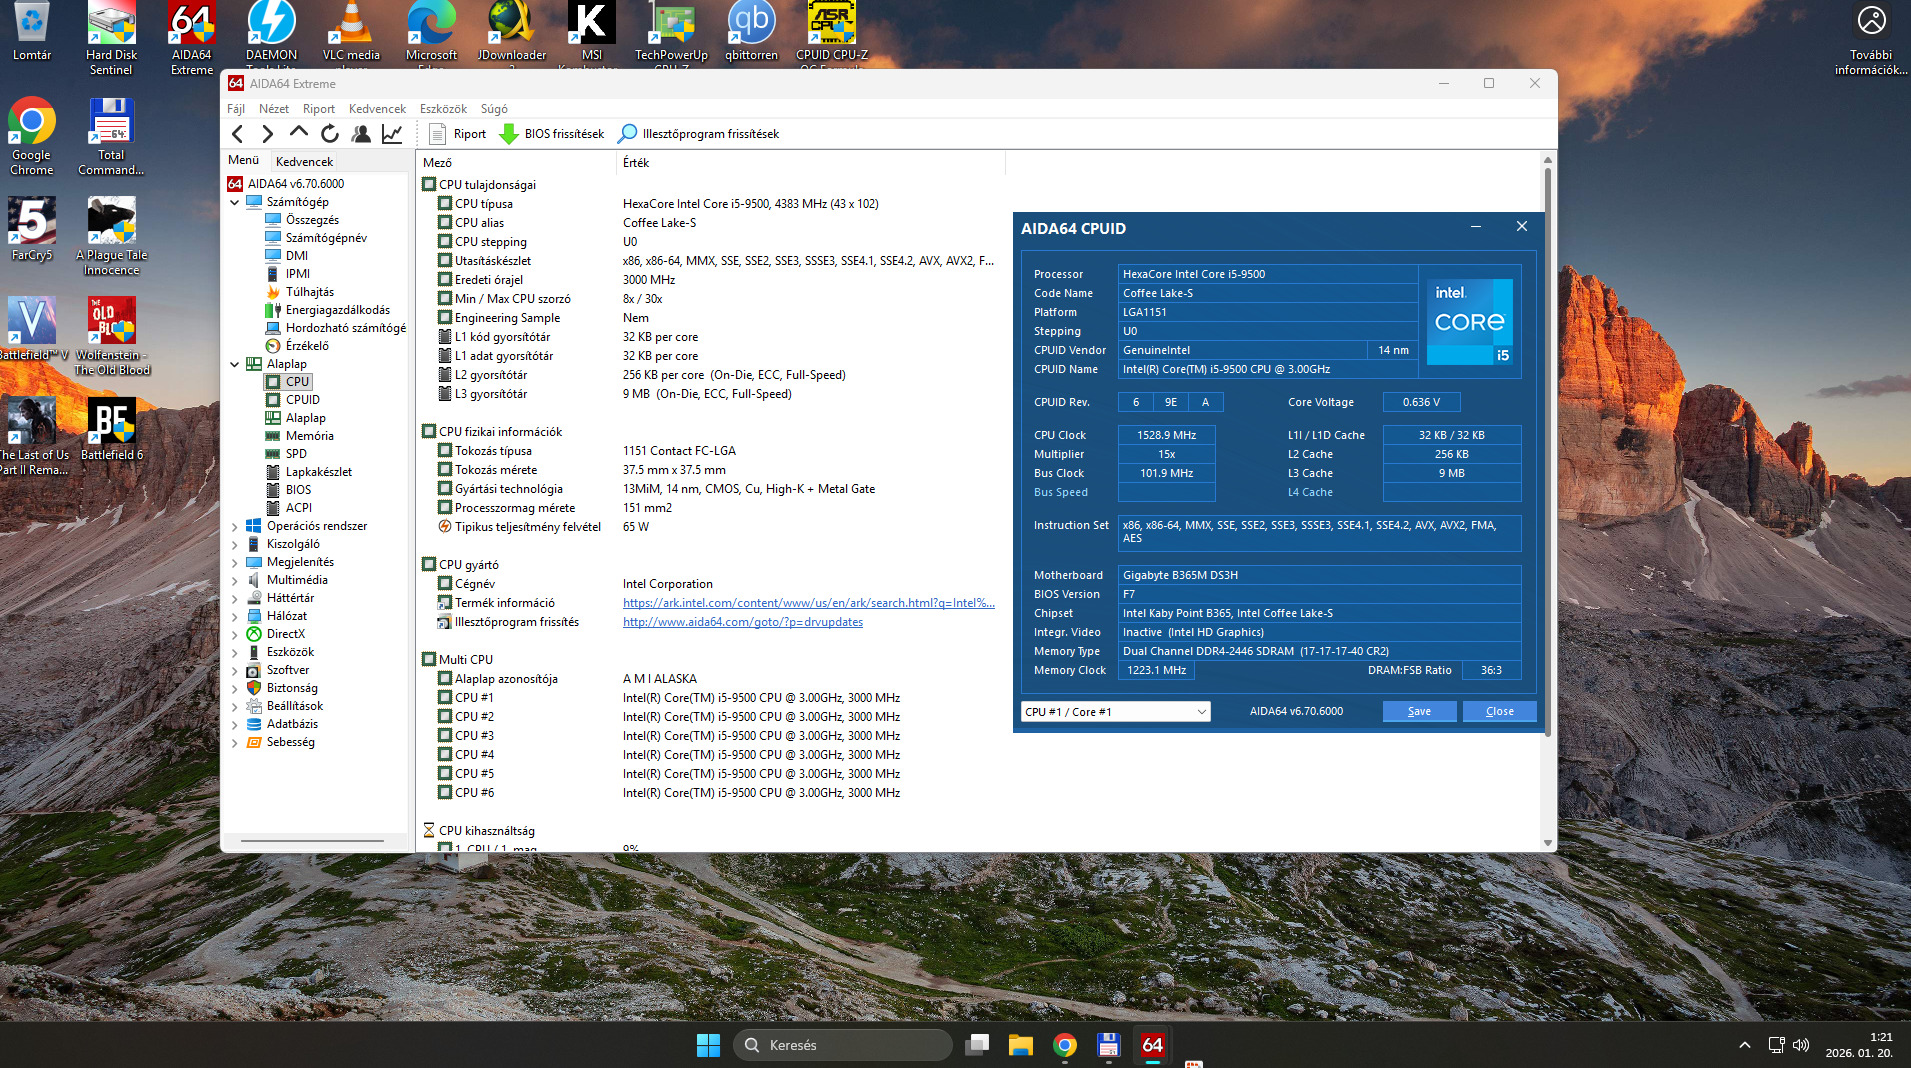Select the Memória item in tree

tap(309, 436)
